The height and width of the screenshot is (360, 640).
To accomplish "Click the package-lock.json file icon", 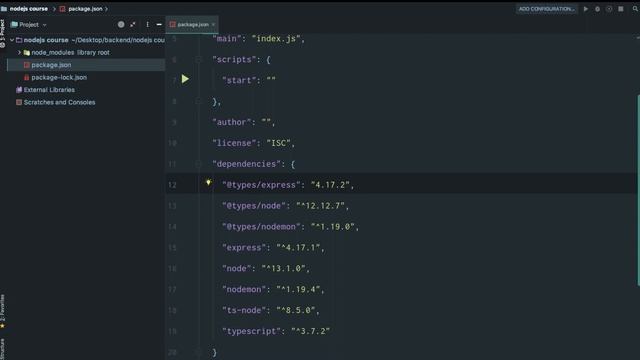I will (x=27, y=77).
